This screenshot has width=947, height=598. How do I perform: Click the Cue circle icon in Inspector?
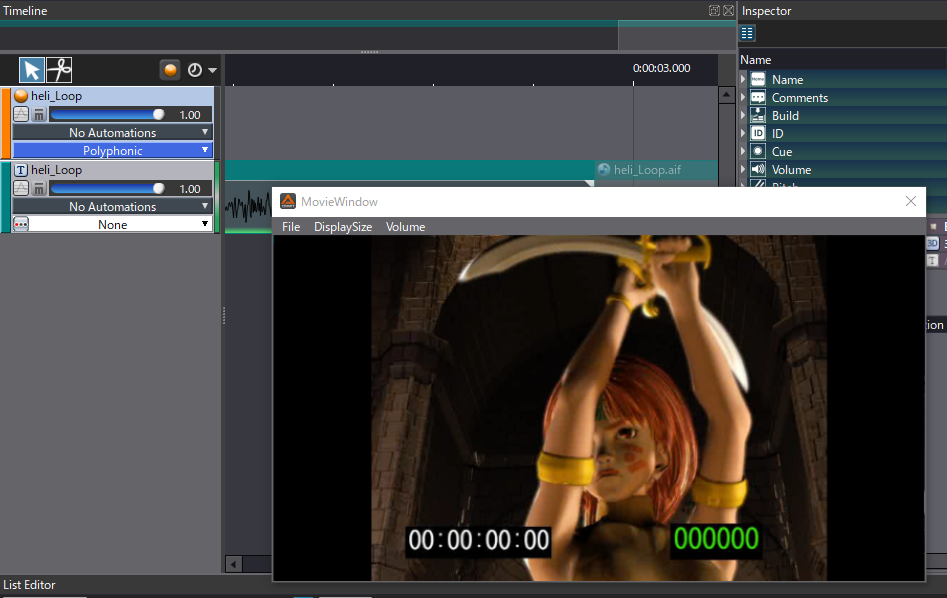[x=758, y=151]
